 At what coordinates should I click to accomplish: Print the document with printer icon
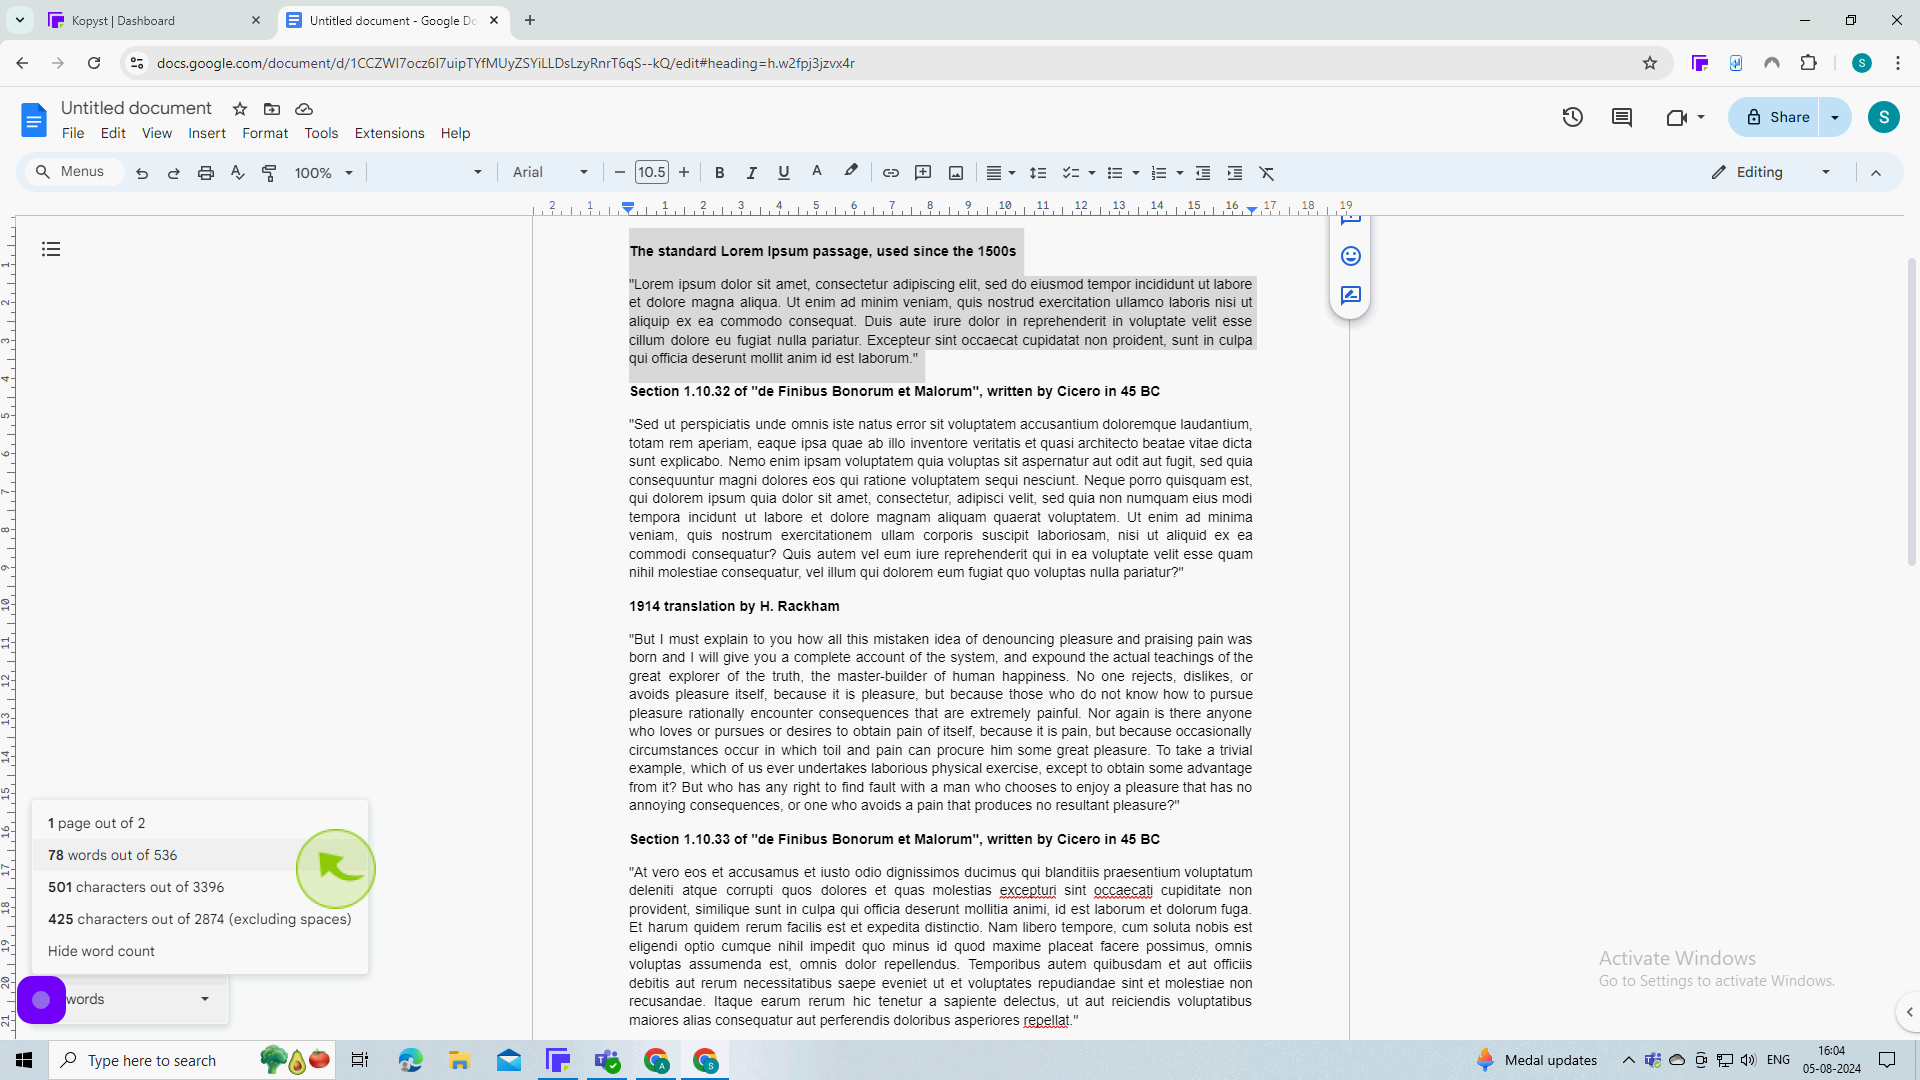click(206, 173)
